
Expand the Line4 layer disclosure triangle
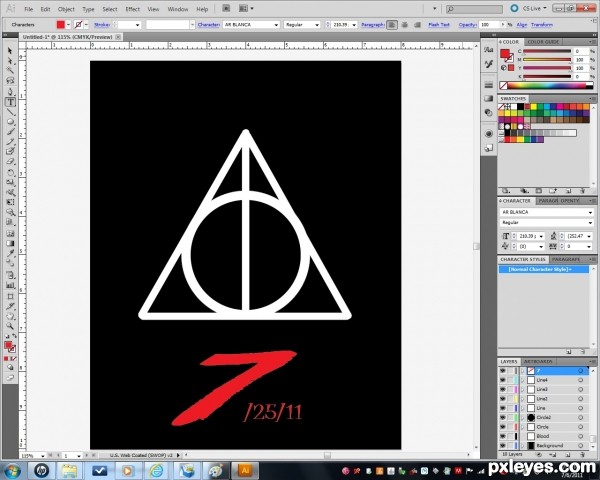(x=523, y=380)
